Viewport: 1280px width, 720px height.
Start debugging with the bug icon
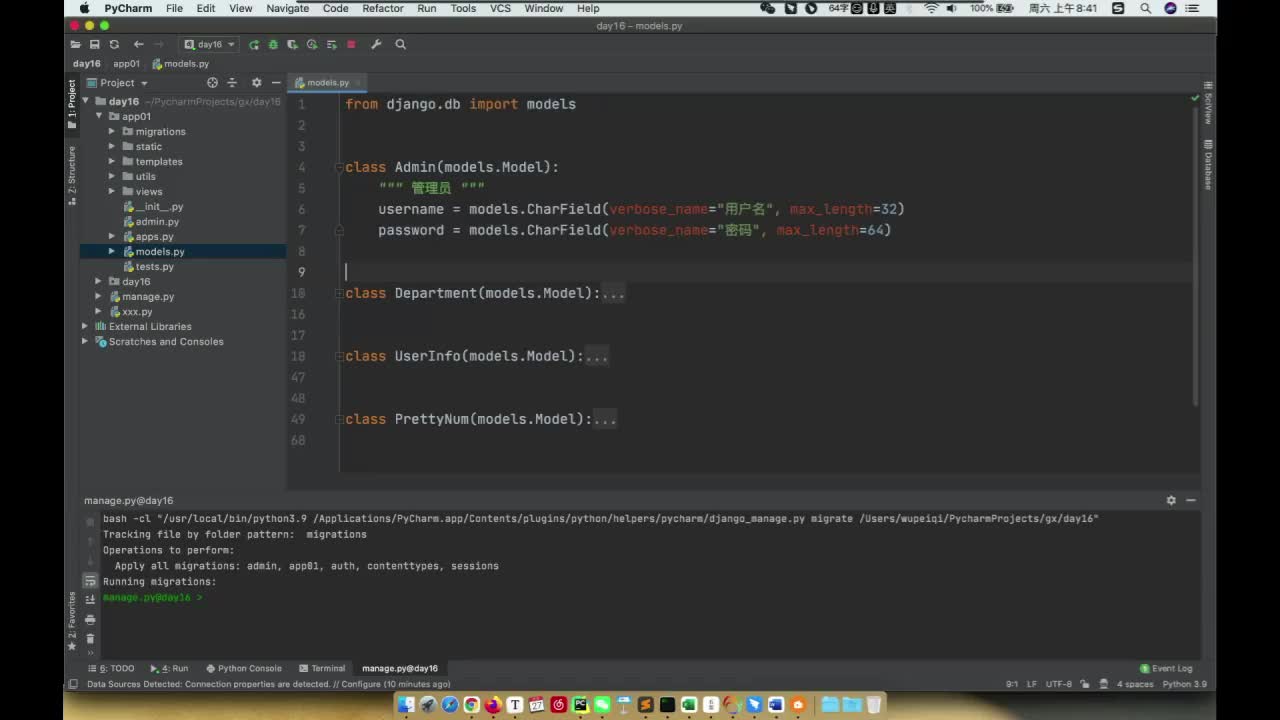coord(273,45)
